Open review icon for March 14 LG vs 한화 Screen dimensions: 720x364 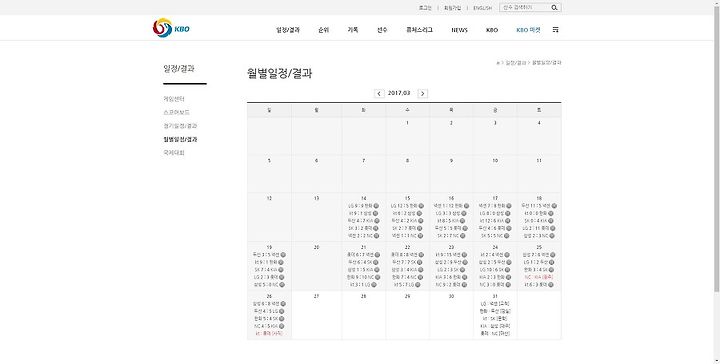tap(376, 206)
